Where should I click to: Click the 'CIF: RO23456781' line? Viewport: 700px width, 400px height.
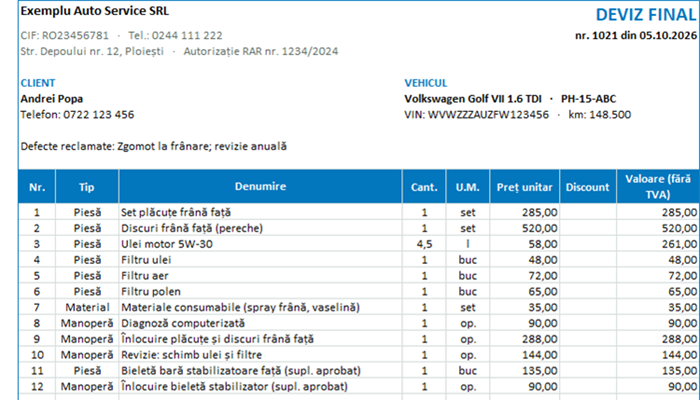click(x=65, y=35)
